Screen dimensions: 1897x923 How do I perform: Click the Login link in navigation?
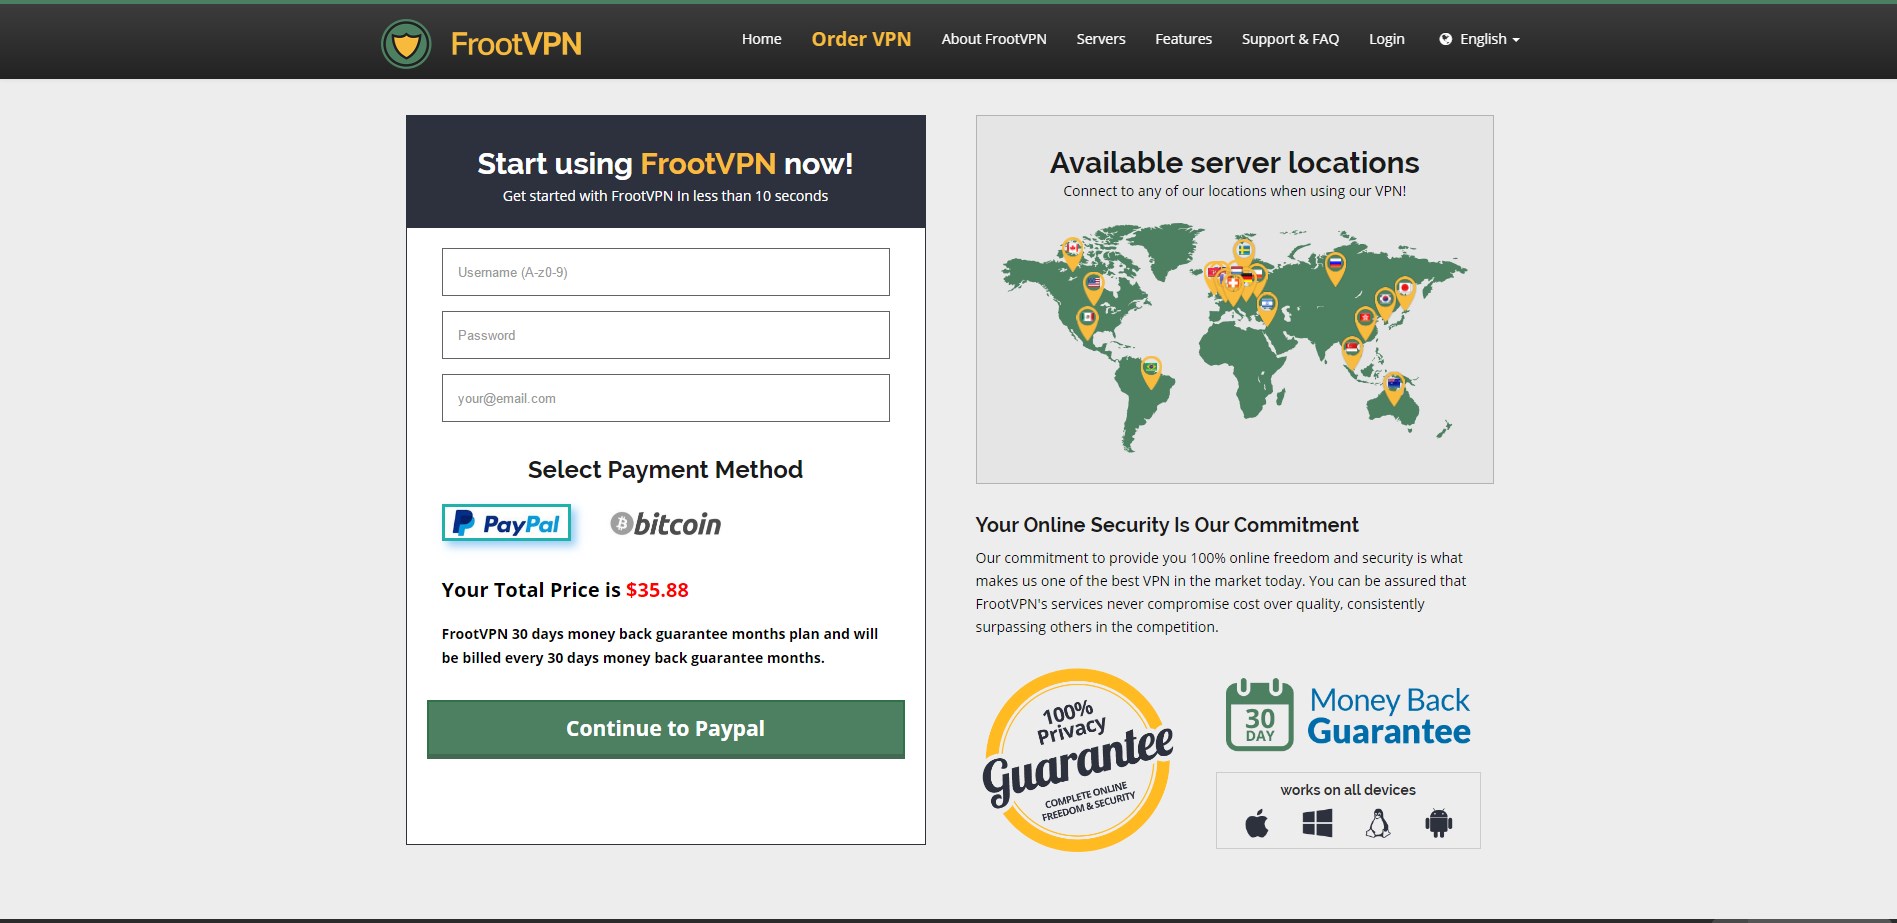pyautogui.click(x=1386, y=39)
